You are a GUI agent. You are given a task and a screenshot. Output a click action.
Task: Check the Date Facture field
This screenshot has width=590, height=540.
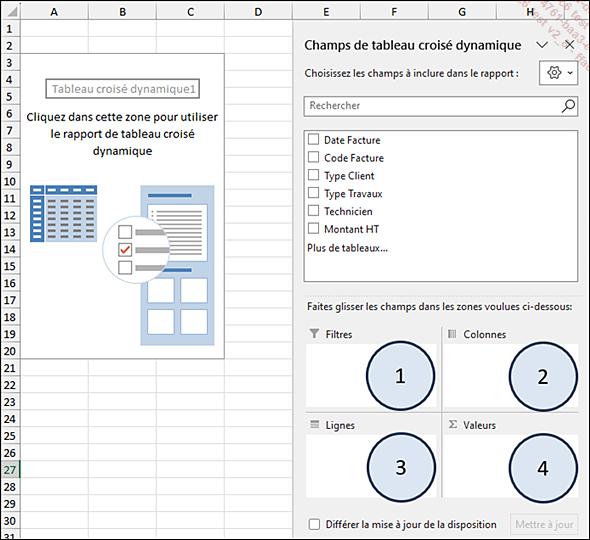tap(313, 140)
